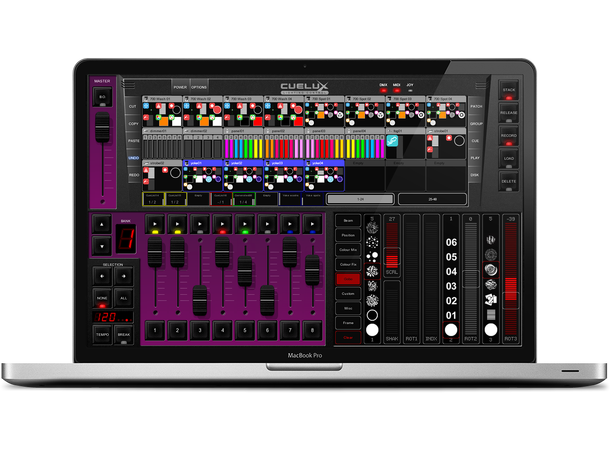Click the bank up arrow
This screenshot has width=610, height=450.
(102, 226)
